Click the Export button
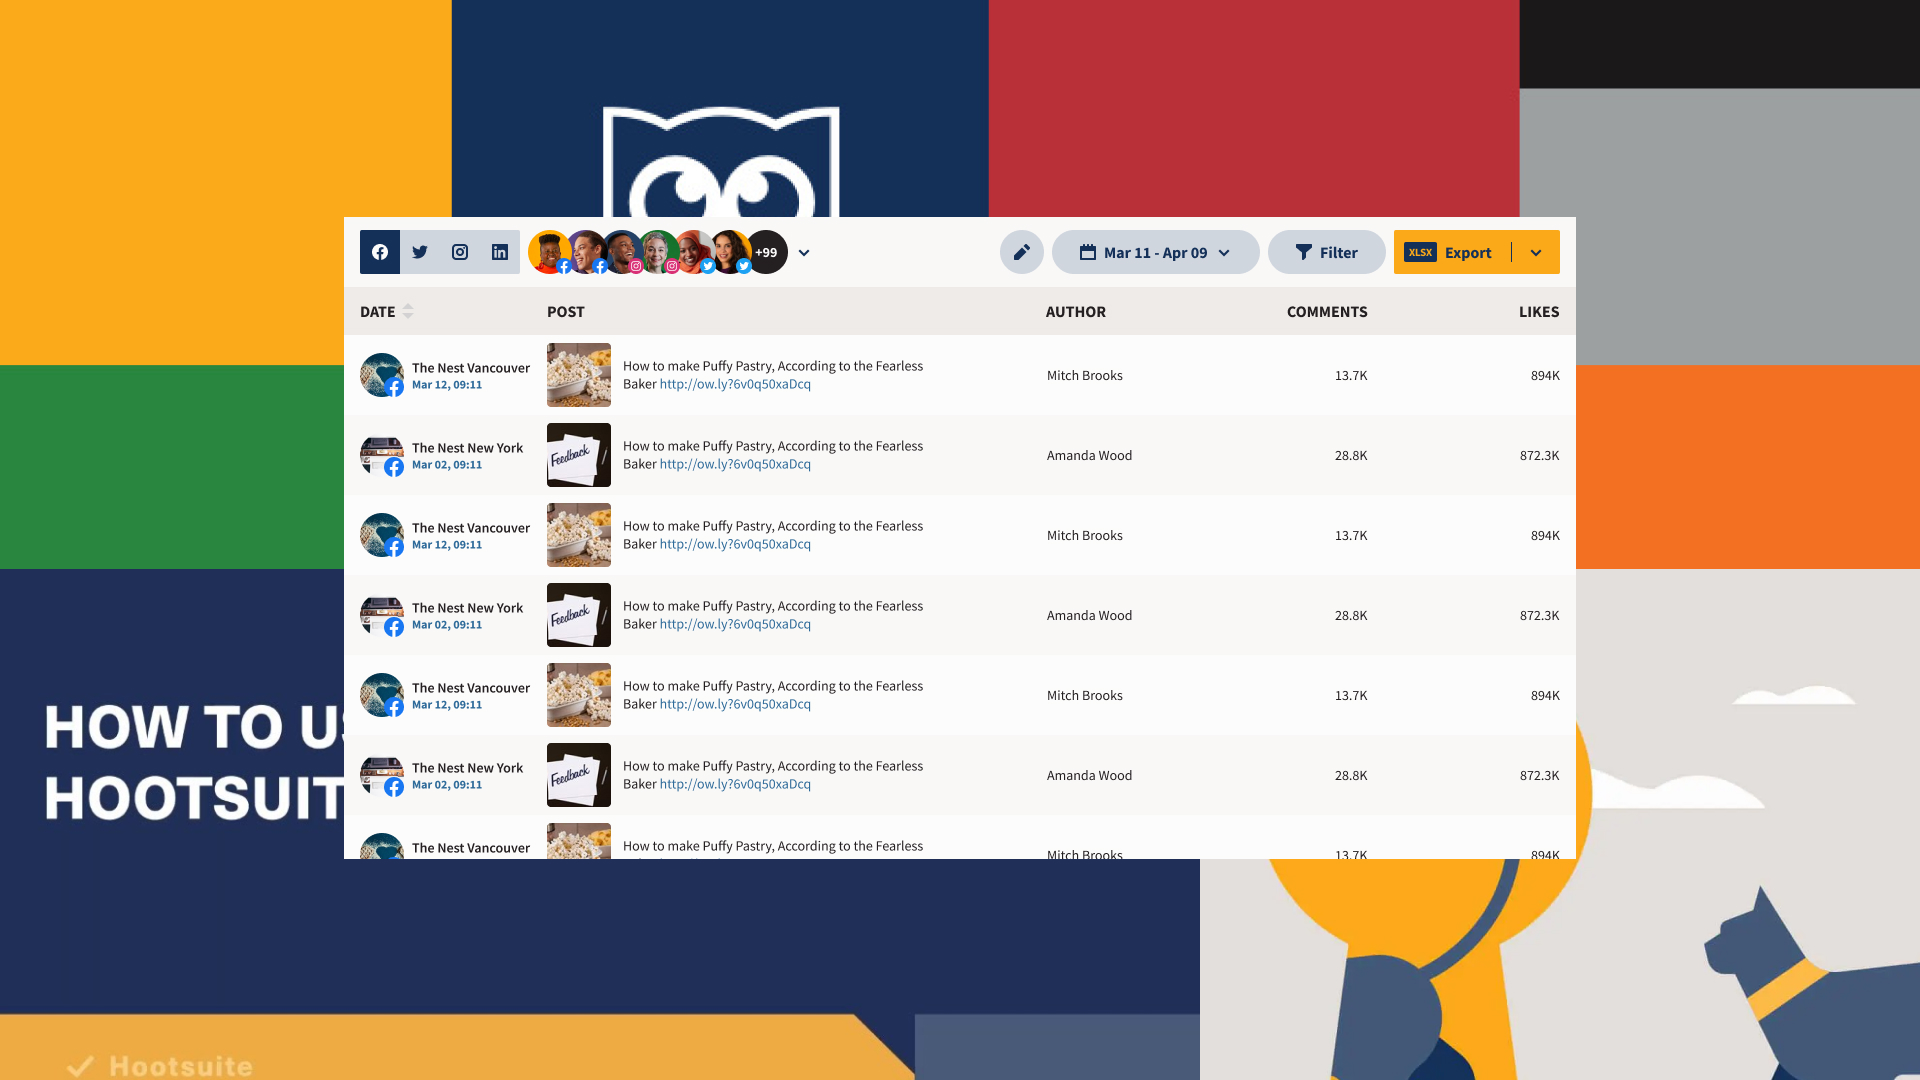Image resolution: width=1920 pixels, height=1080 pixels. point(1468,252)
